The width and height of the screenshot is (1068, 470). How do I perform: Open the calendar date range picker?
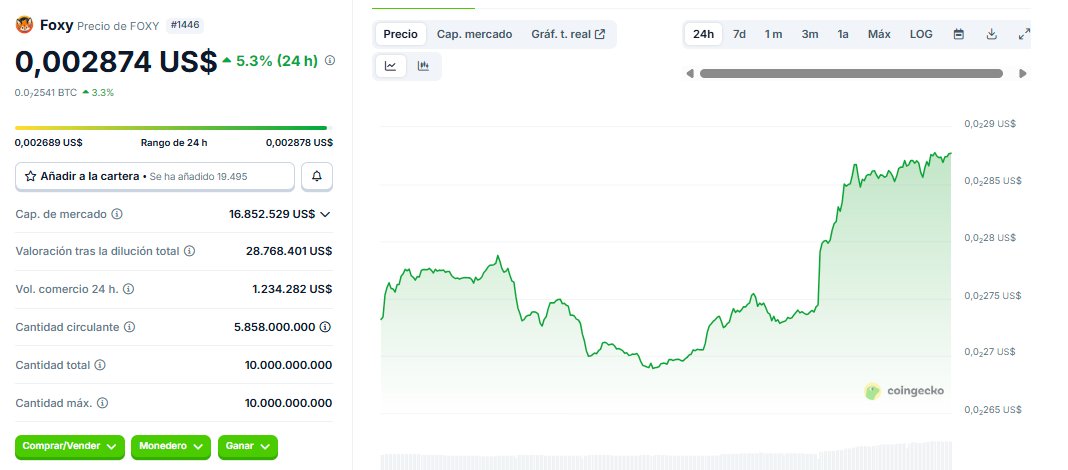[x=958, y=34]
